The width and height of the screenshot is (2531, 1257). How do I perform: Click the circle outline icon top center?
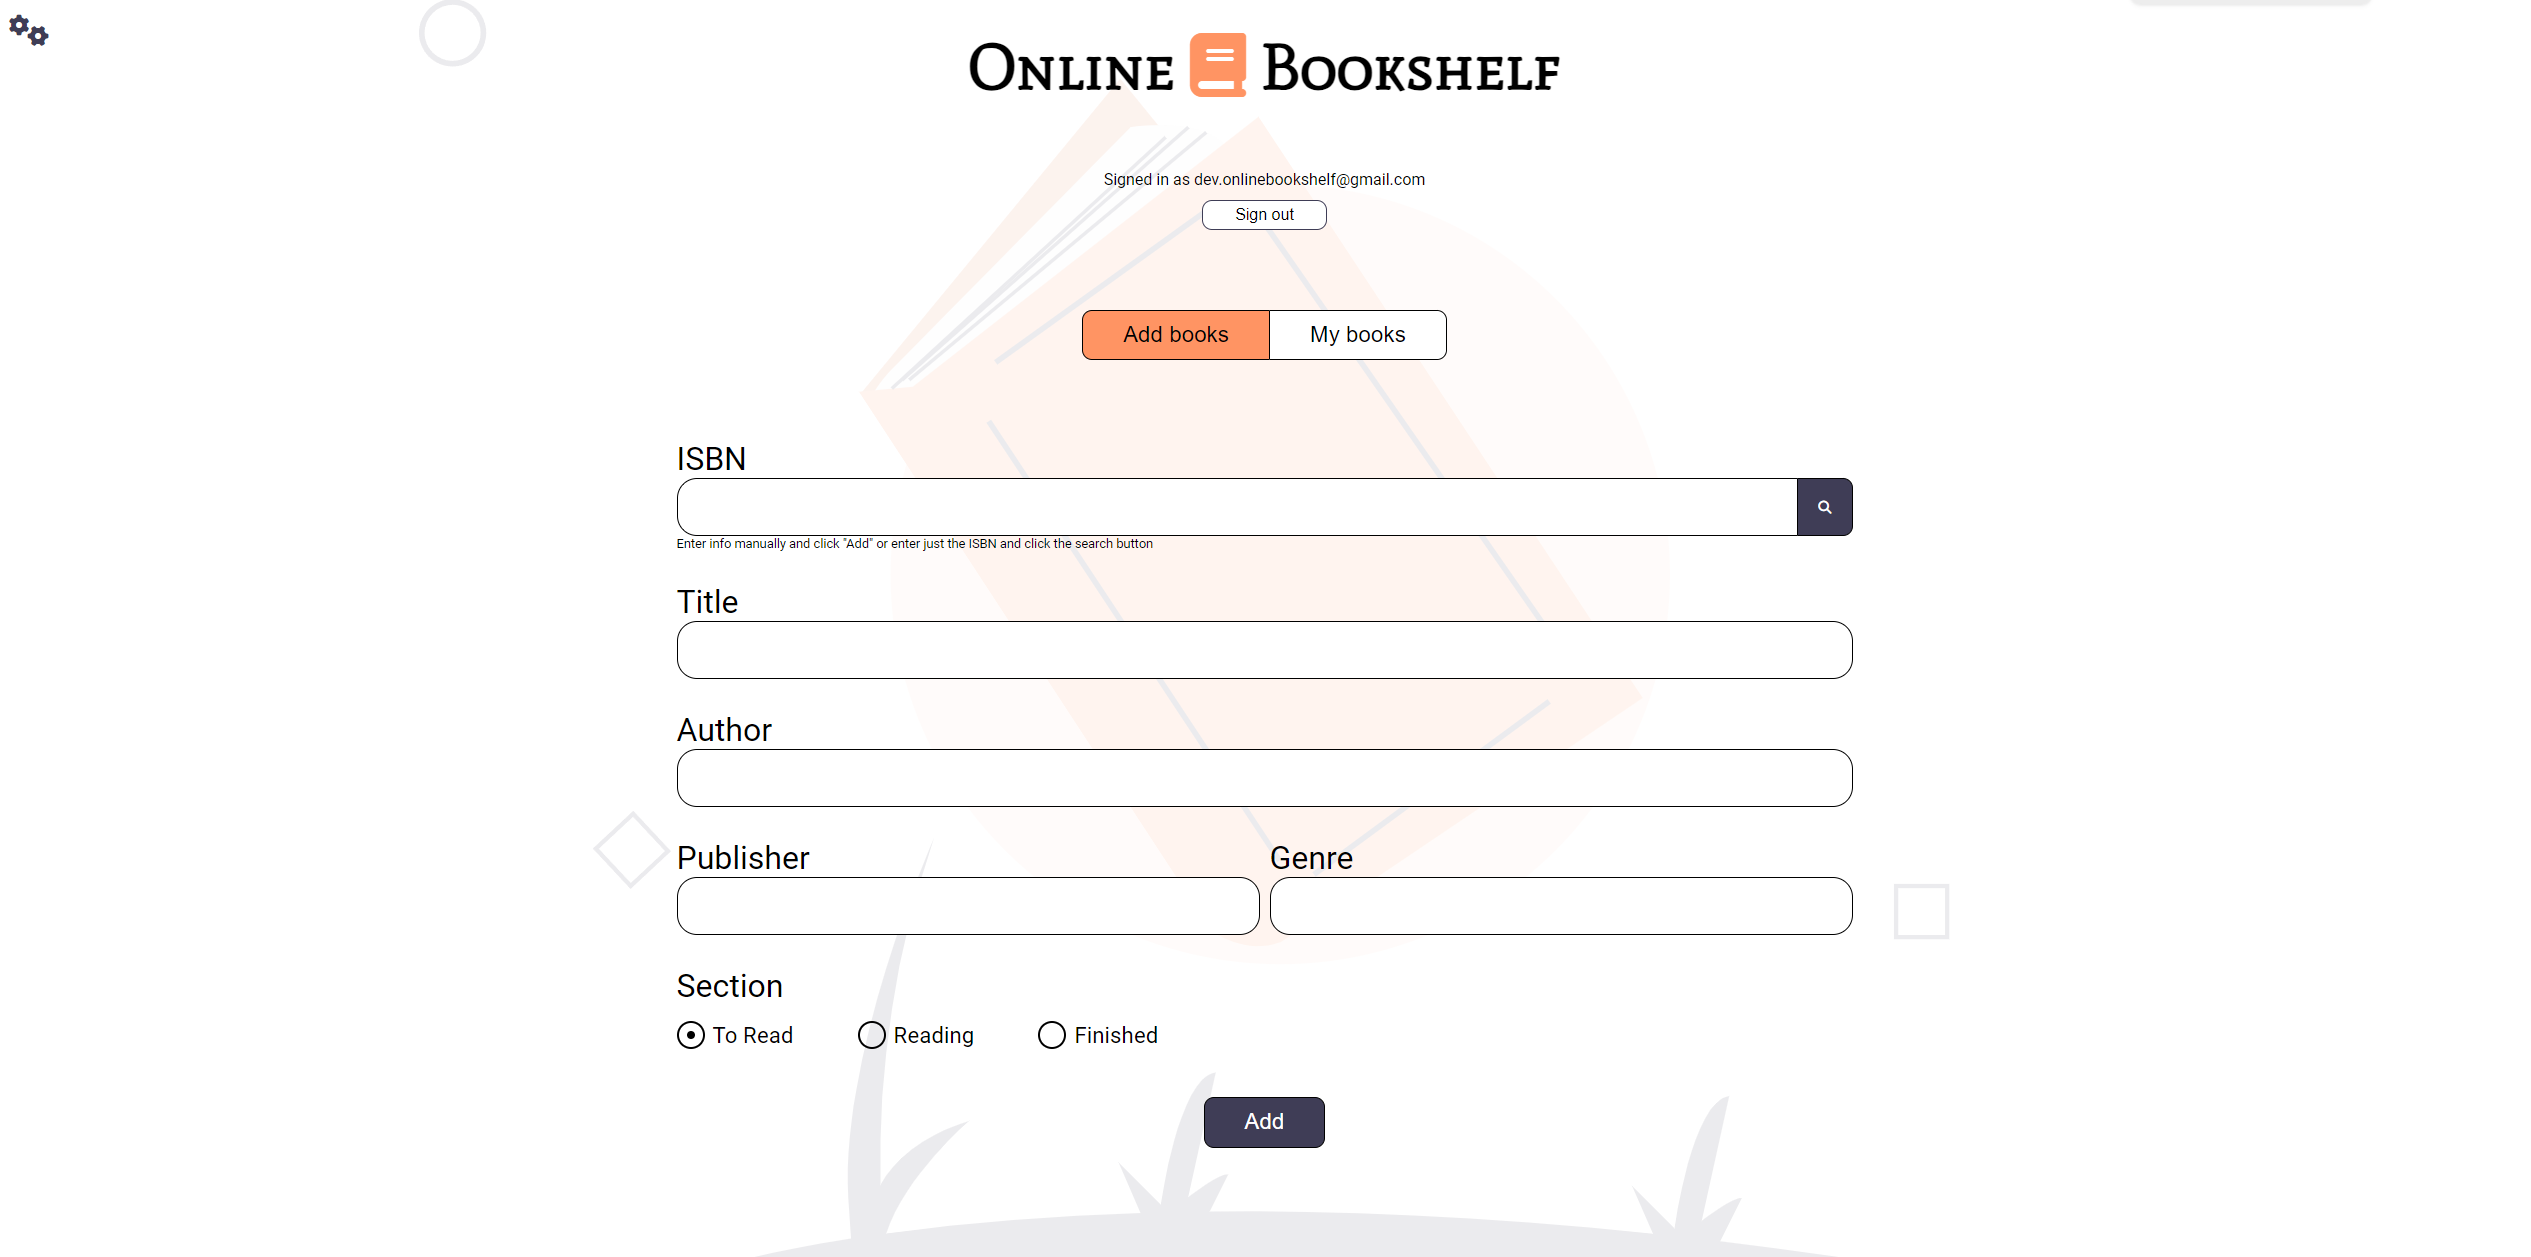point(452,32)
